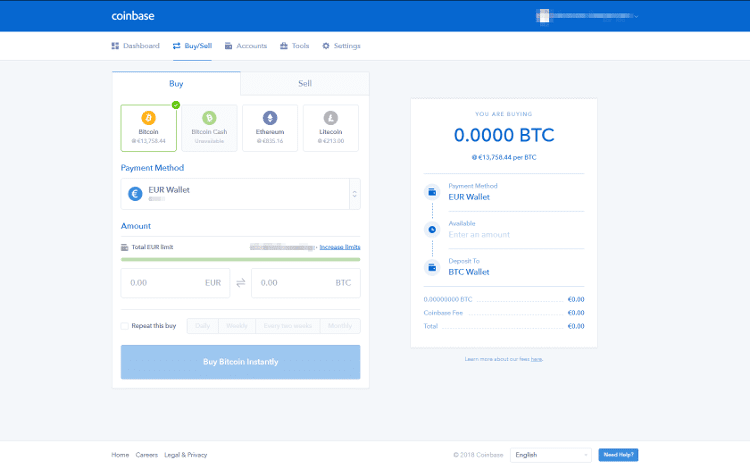Open the account user menu dropdown
750x469 pixels.
click(587, 16)
